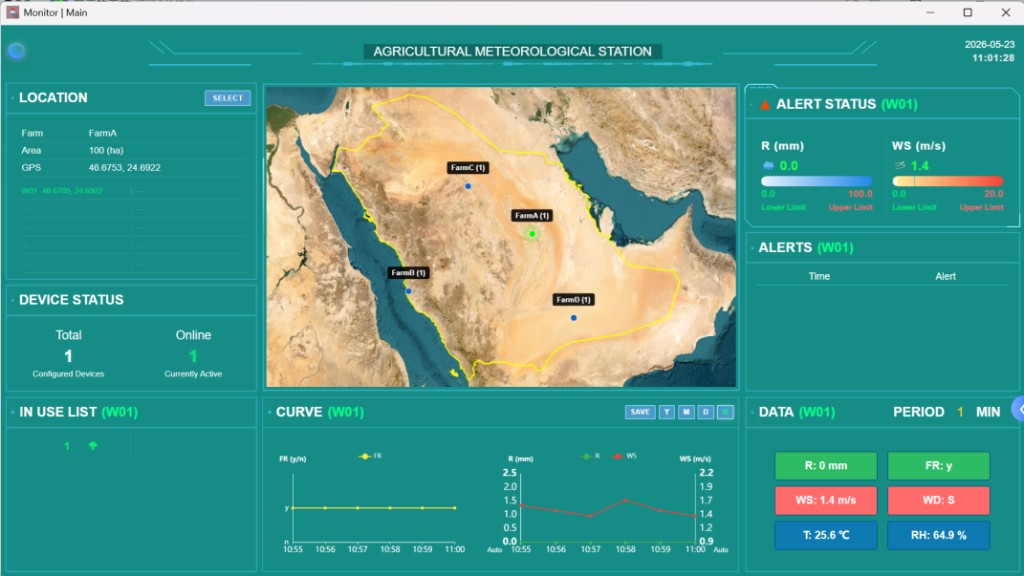This screenshot has width=1024, height=576.
Task: Click the red alert triangle icon
Action: pyautogui.click(x=765, y=104)
